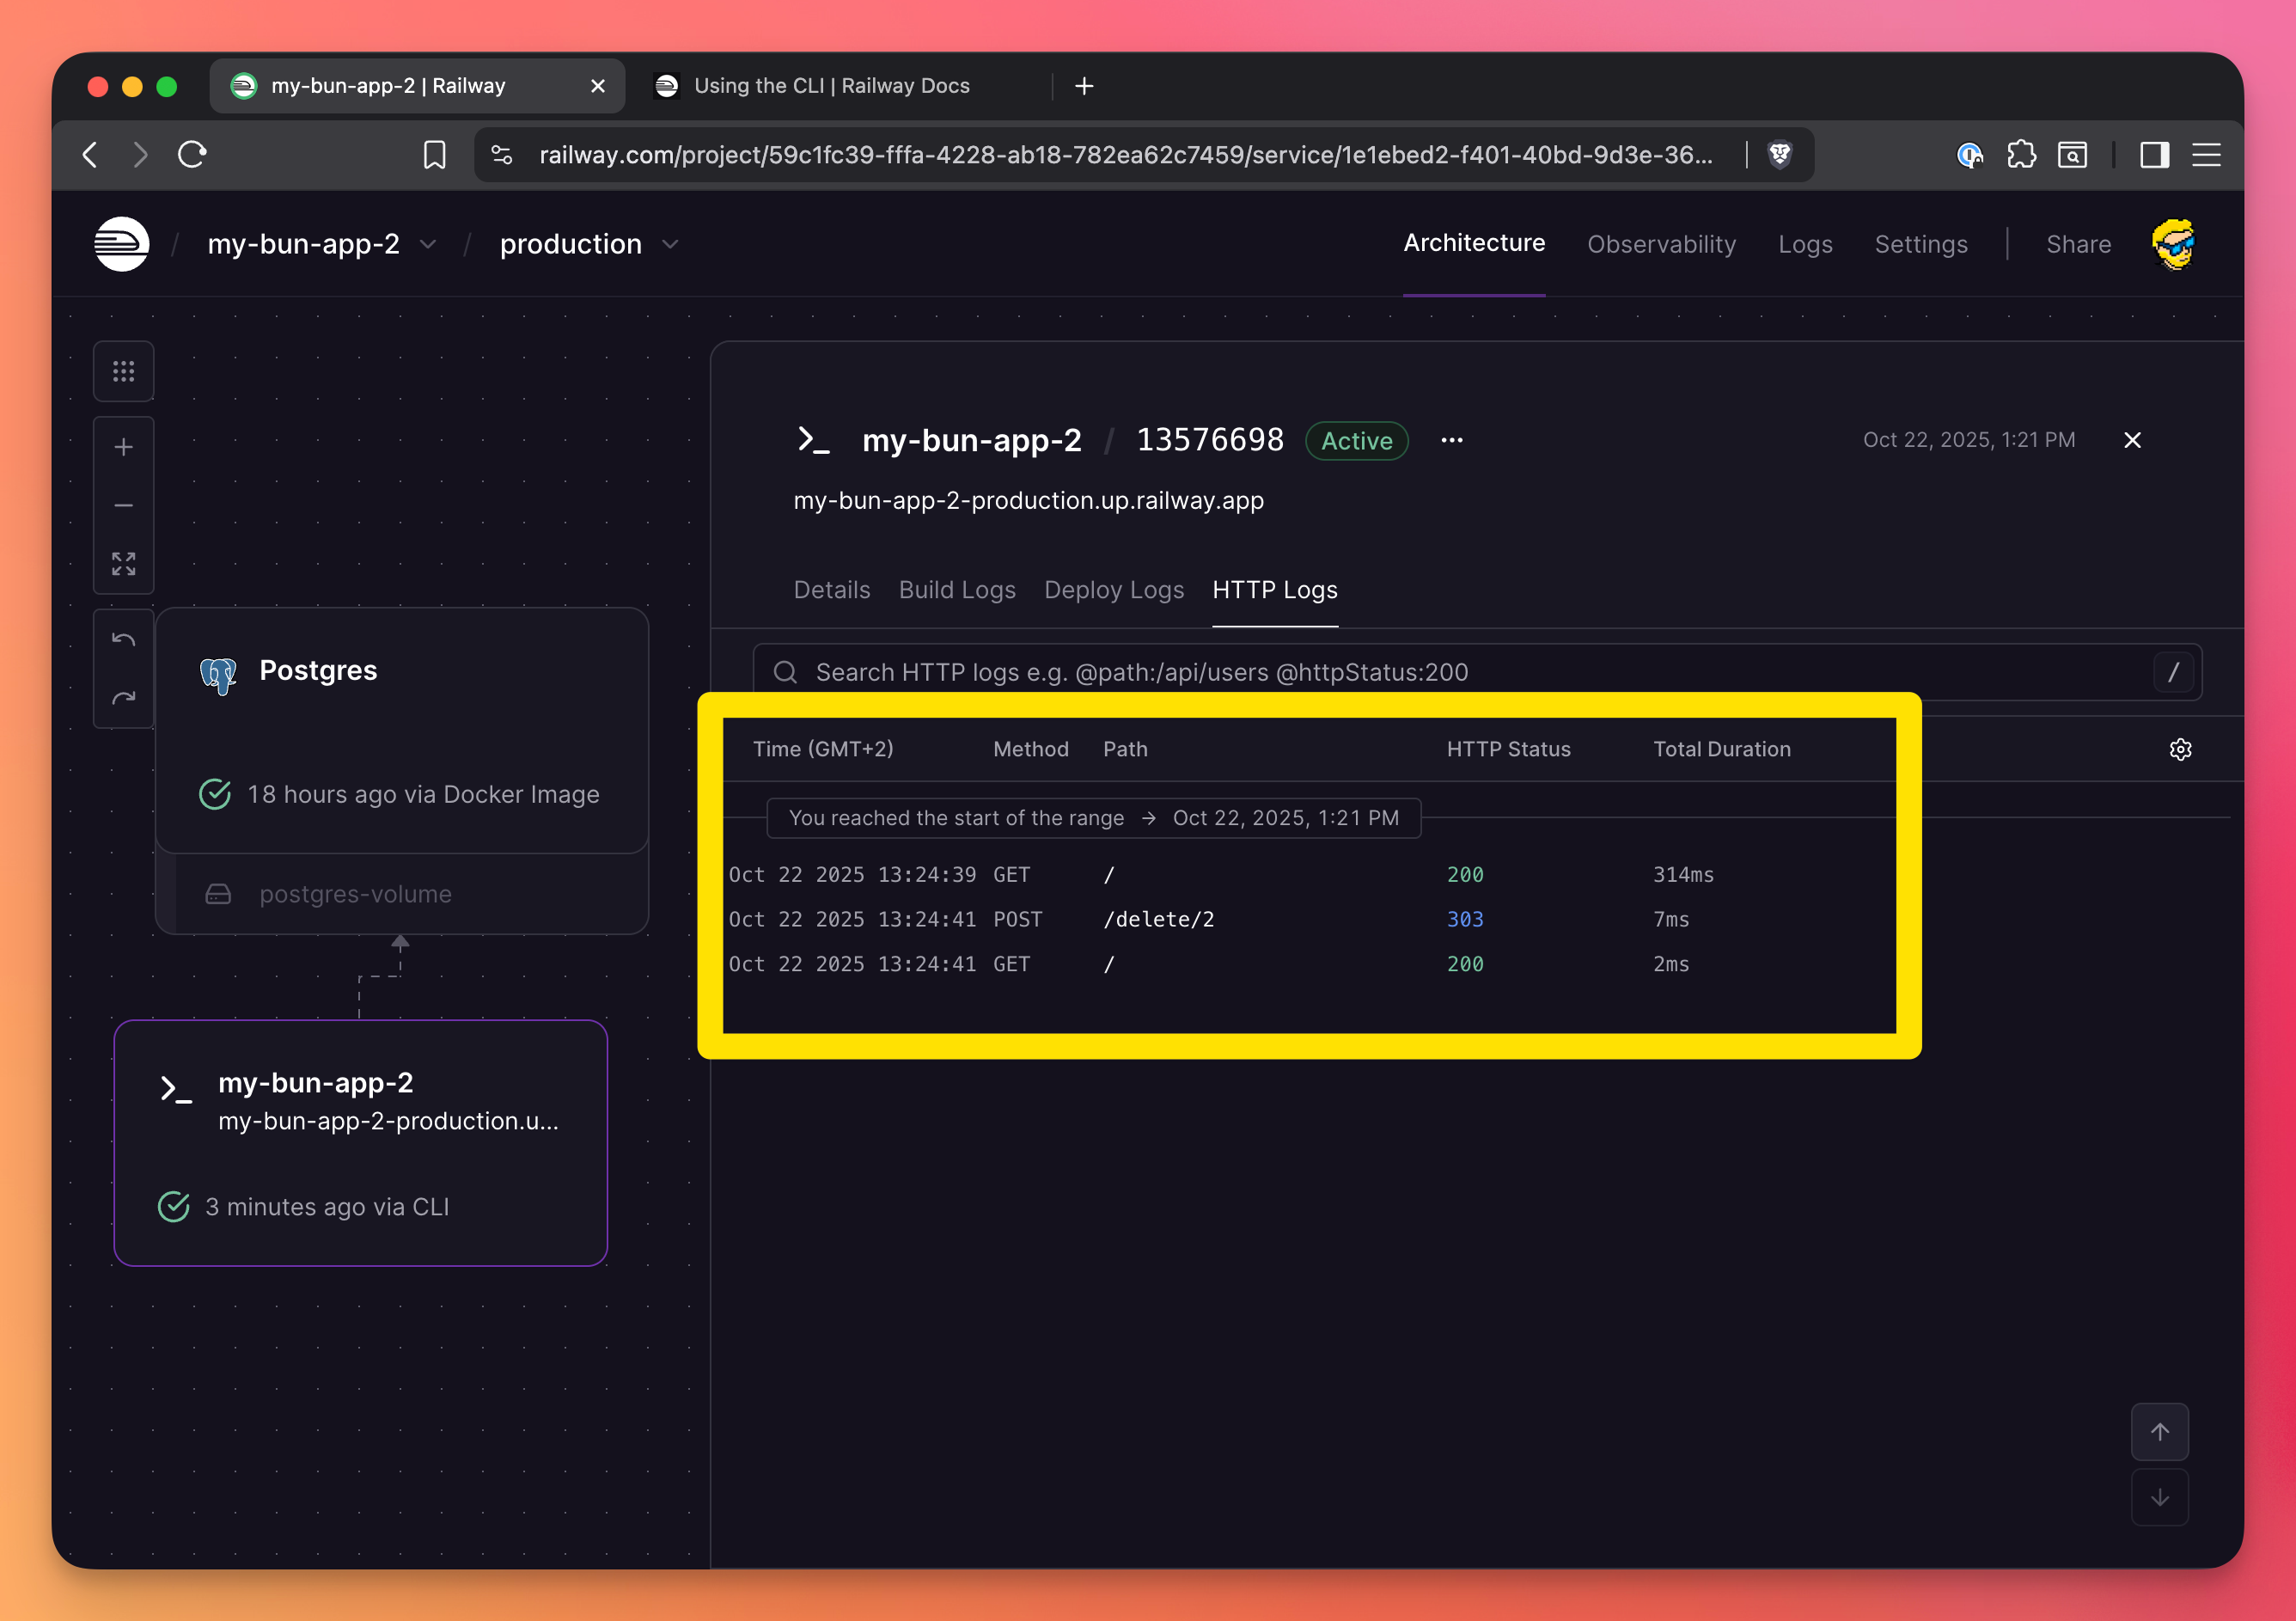
Task: Click the Share button
Action: (2078, 244)
